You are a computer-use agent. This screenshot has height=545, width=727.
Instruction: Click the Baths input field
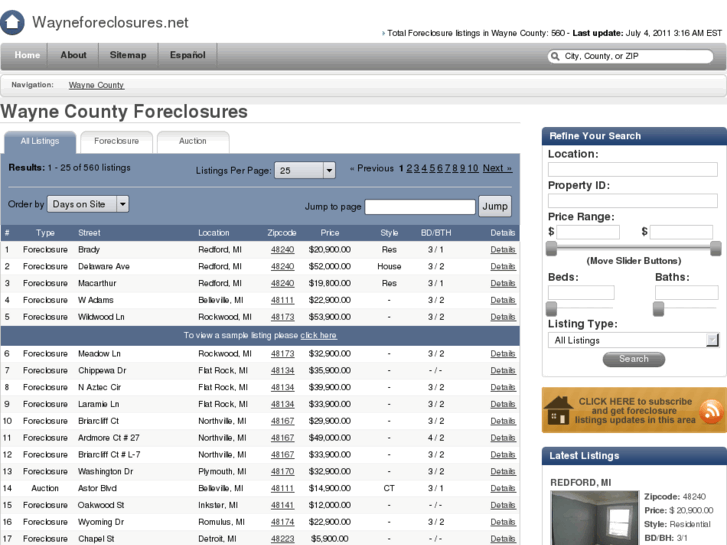[x=686, y=292]
